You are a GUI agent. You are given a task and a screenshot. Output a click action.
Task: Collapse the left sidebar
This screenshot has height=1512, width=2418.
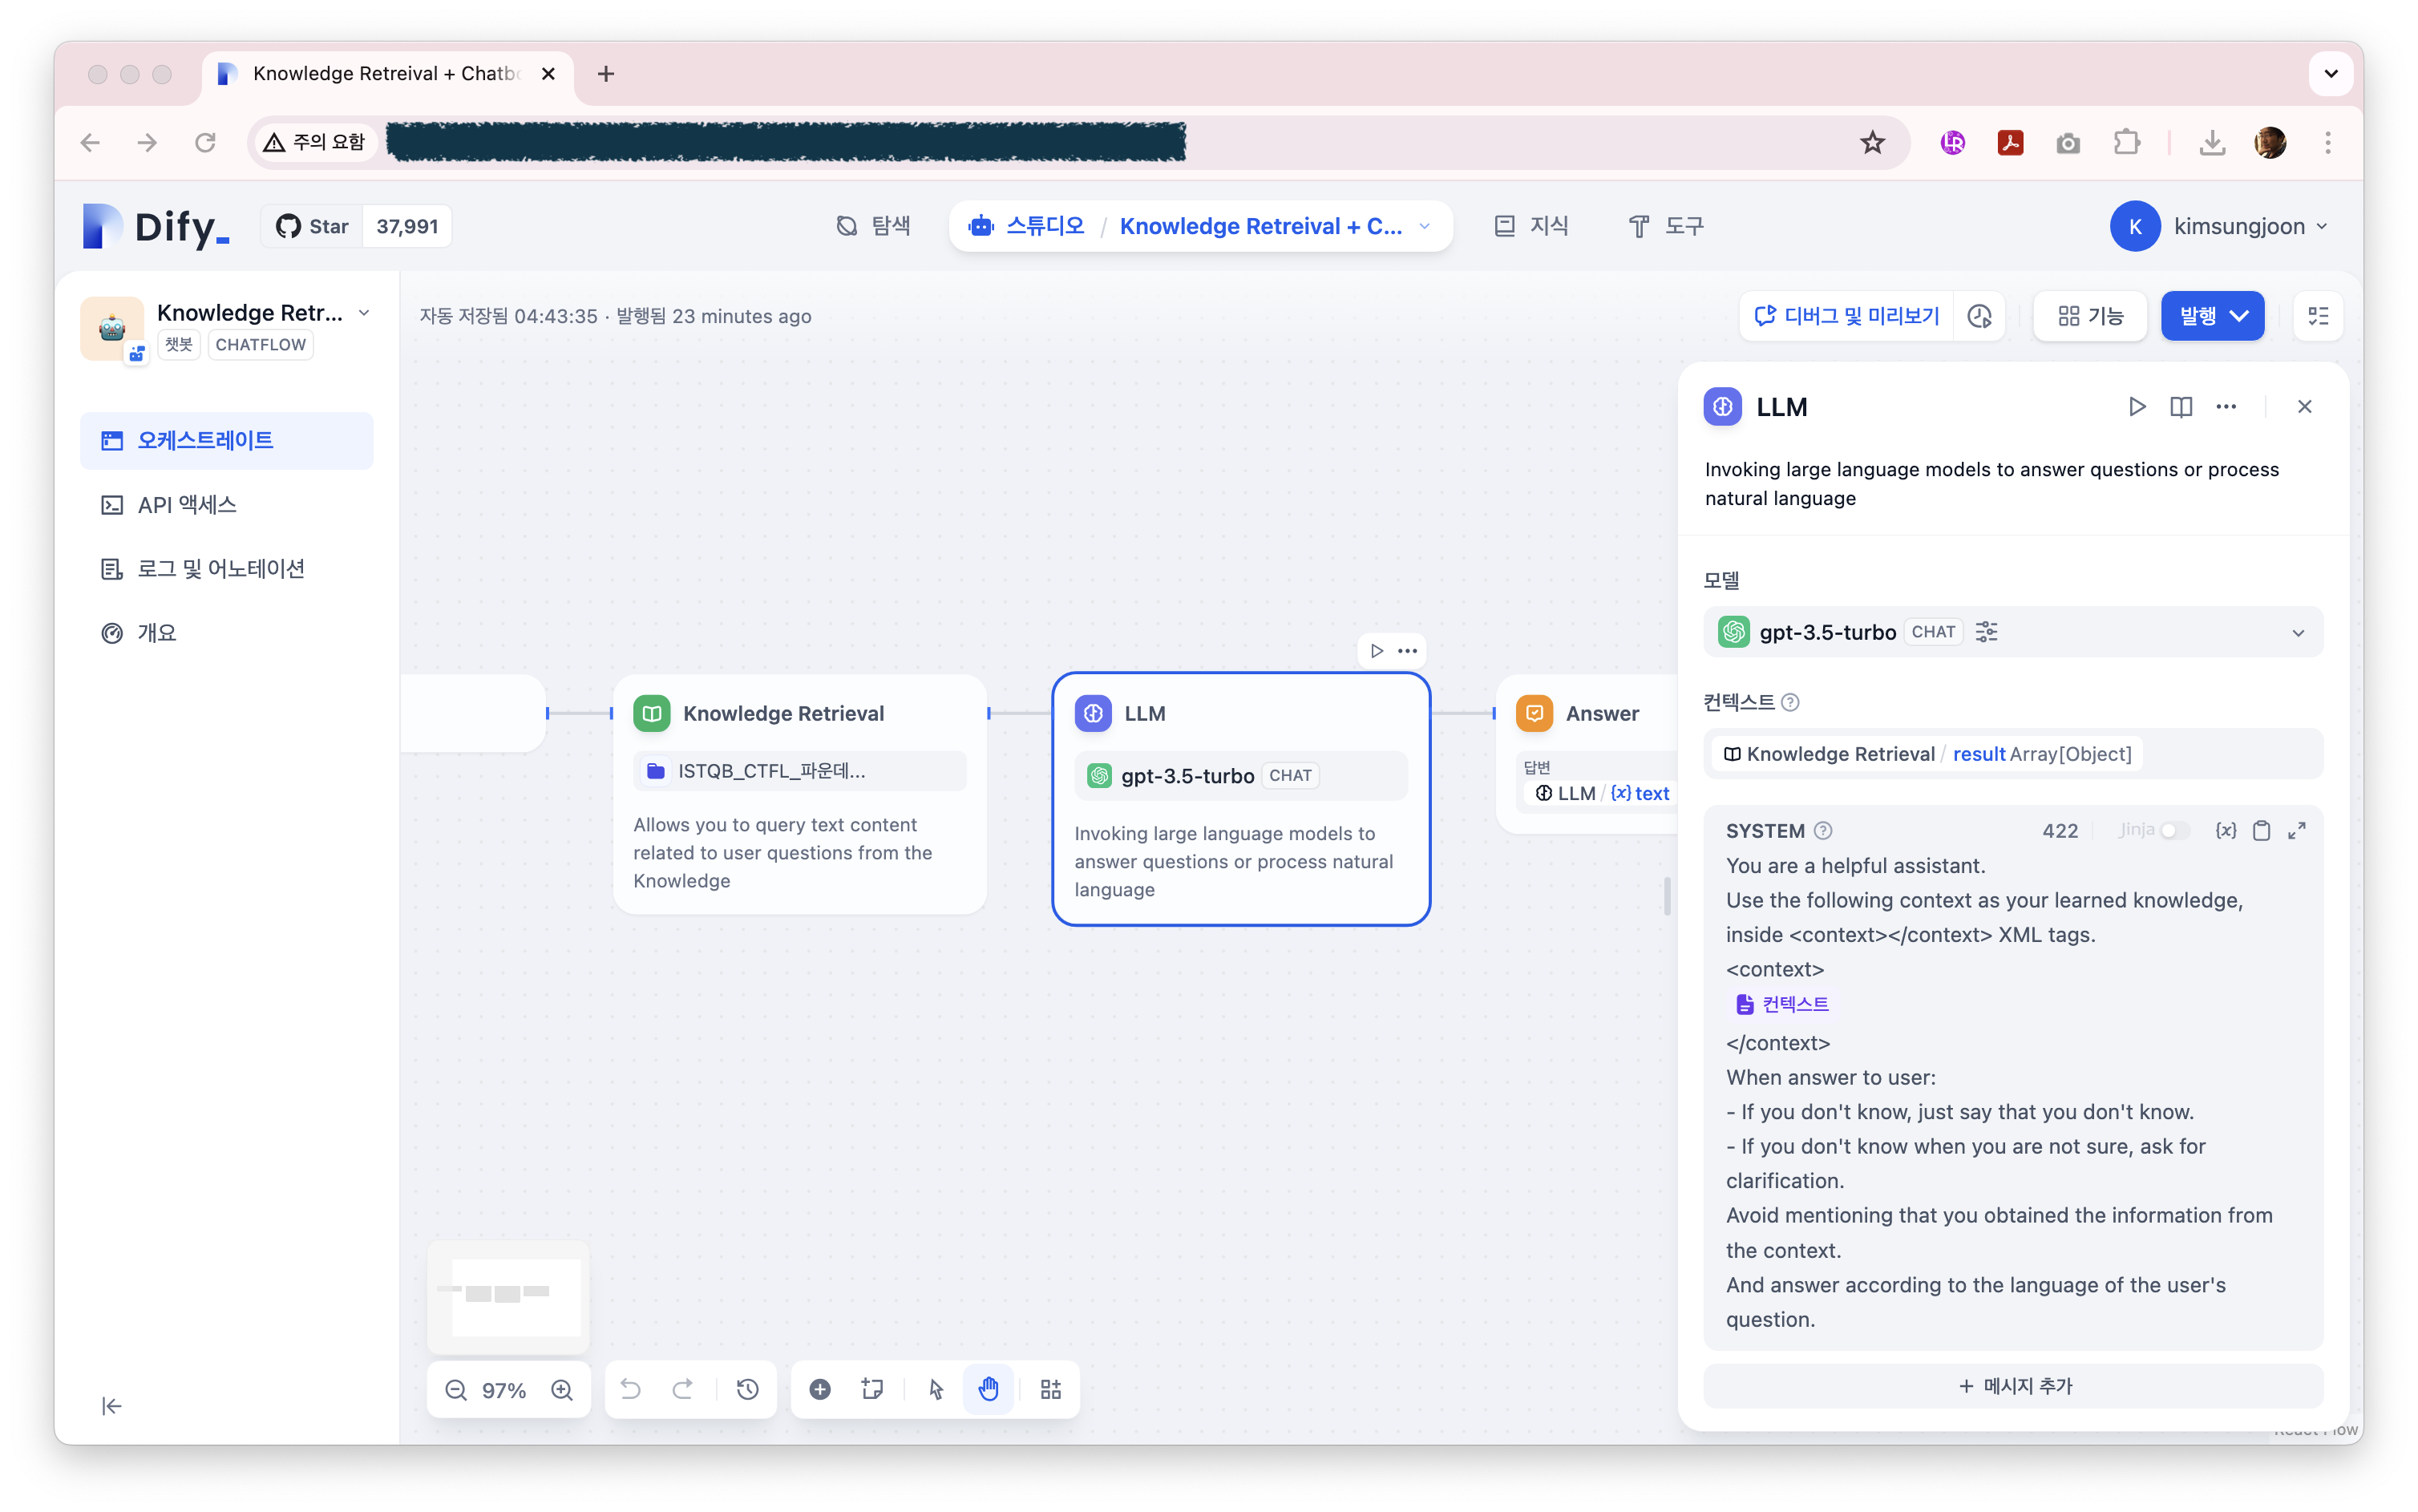click(x=112, y=1406)
